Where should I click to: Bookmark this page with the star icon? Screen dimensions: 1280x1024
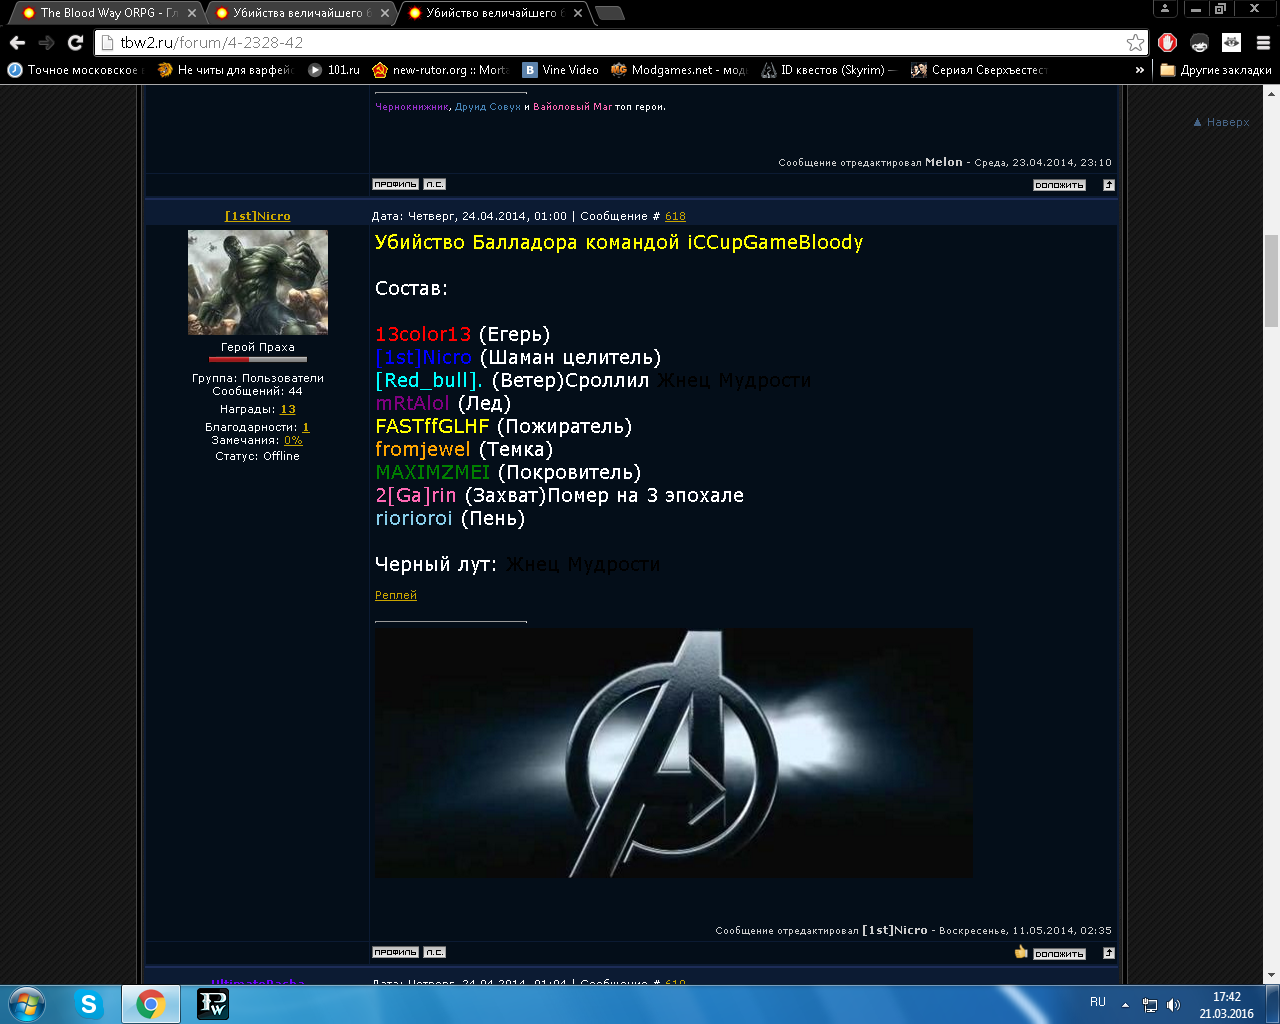[1135, 42]
